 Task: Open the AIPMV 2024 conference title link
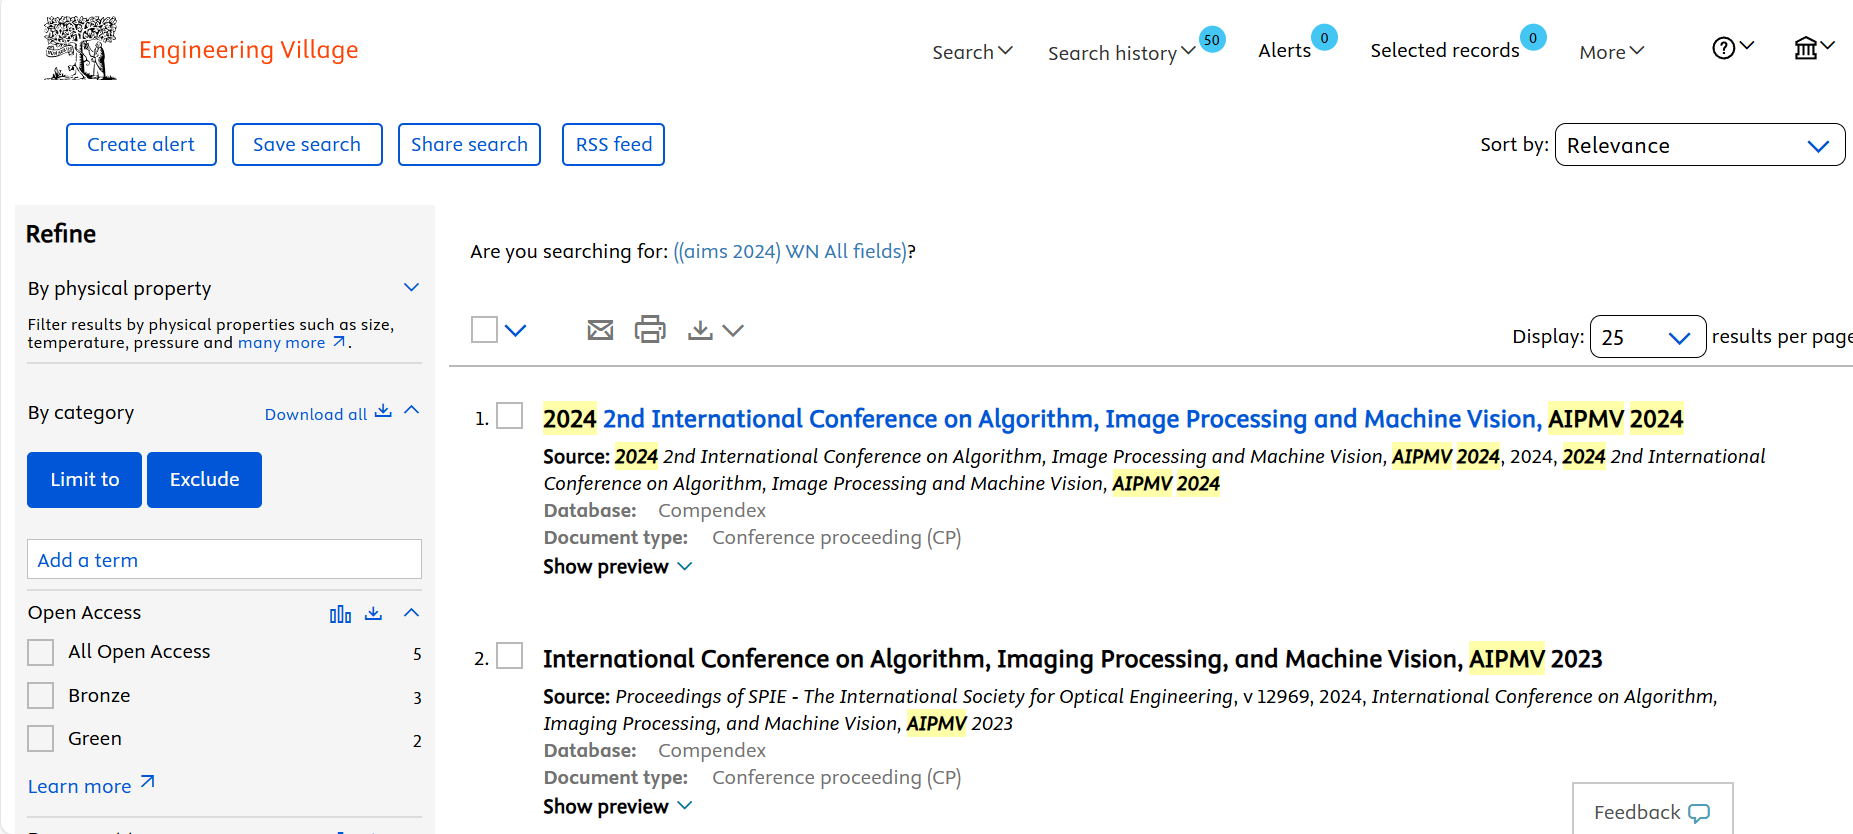coord(1112,418)
